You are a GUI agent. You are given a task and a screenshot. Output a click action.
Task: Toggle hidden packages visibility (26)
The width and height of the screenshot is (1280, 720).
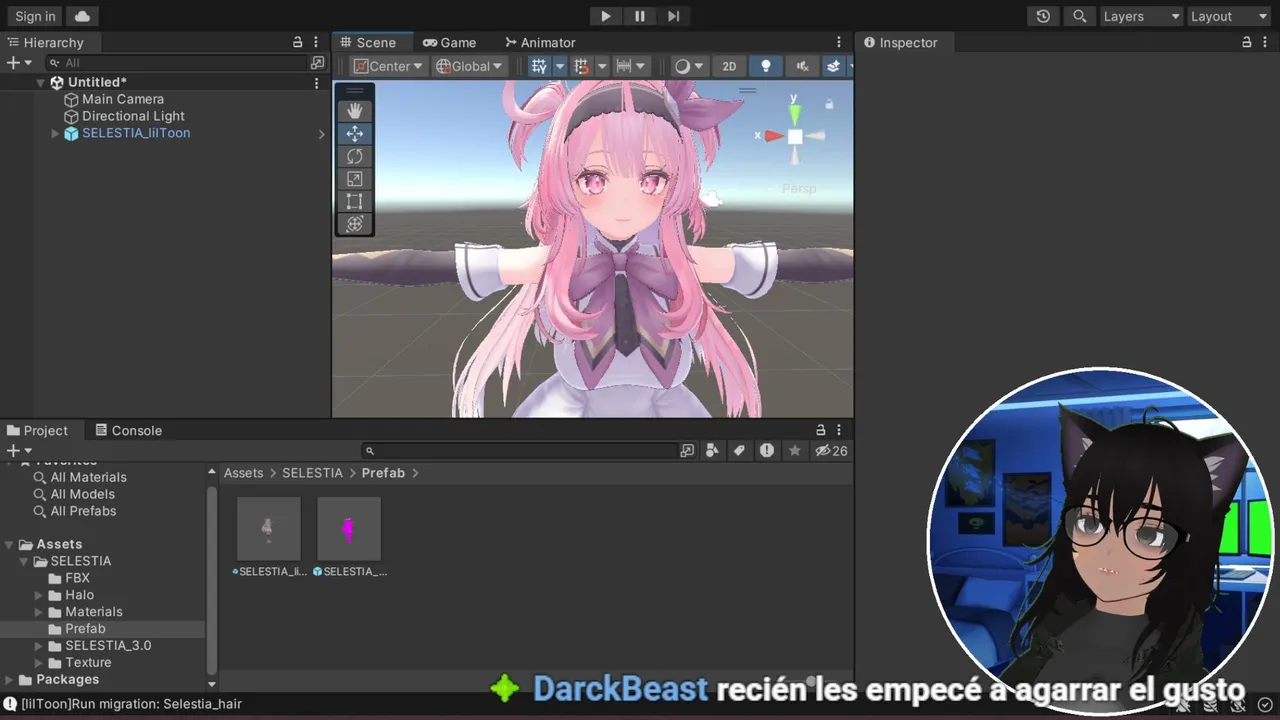tap(831, 451)
